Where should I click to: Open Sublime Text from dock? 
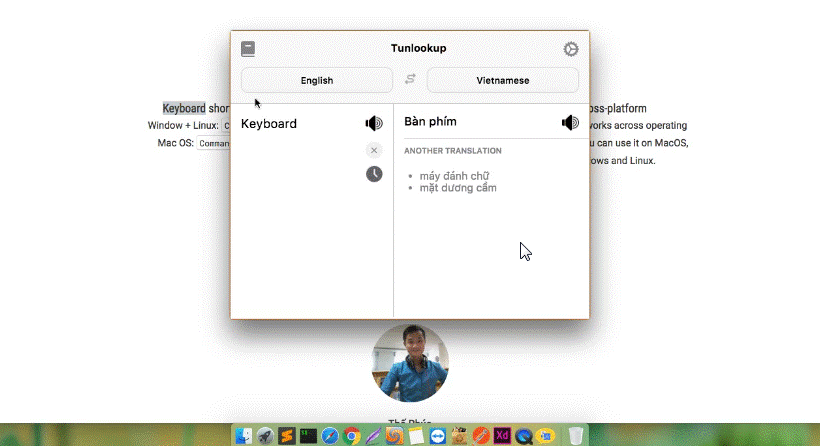click(x=287, y=436)
